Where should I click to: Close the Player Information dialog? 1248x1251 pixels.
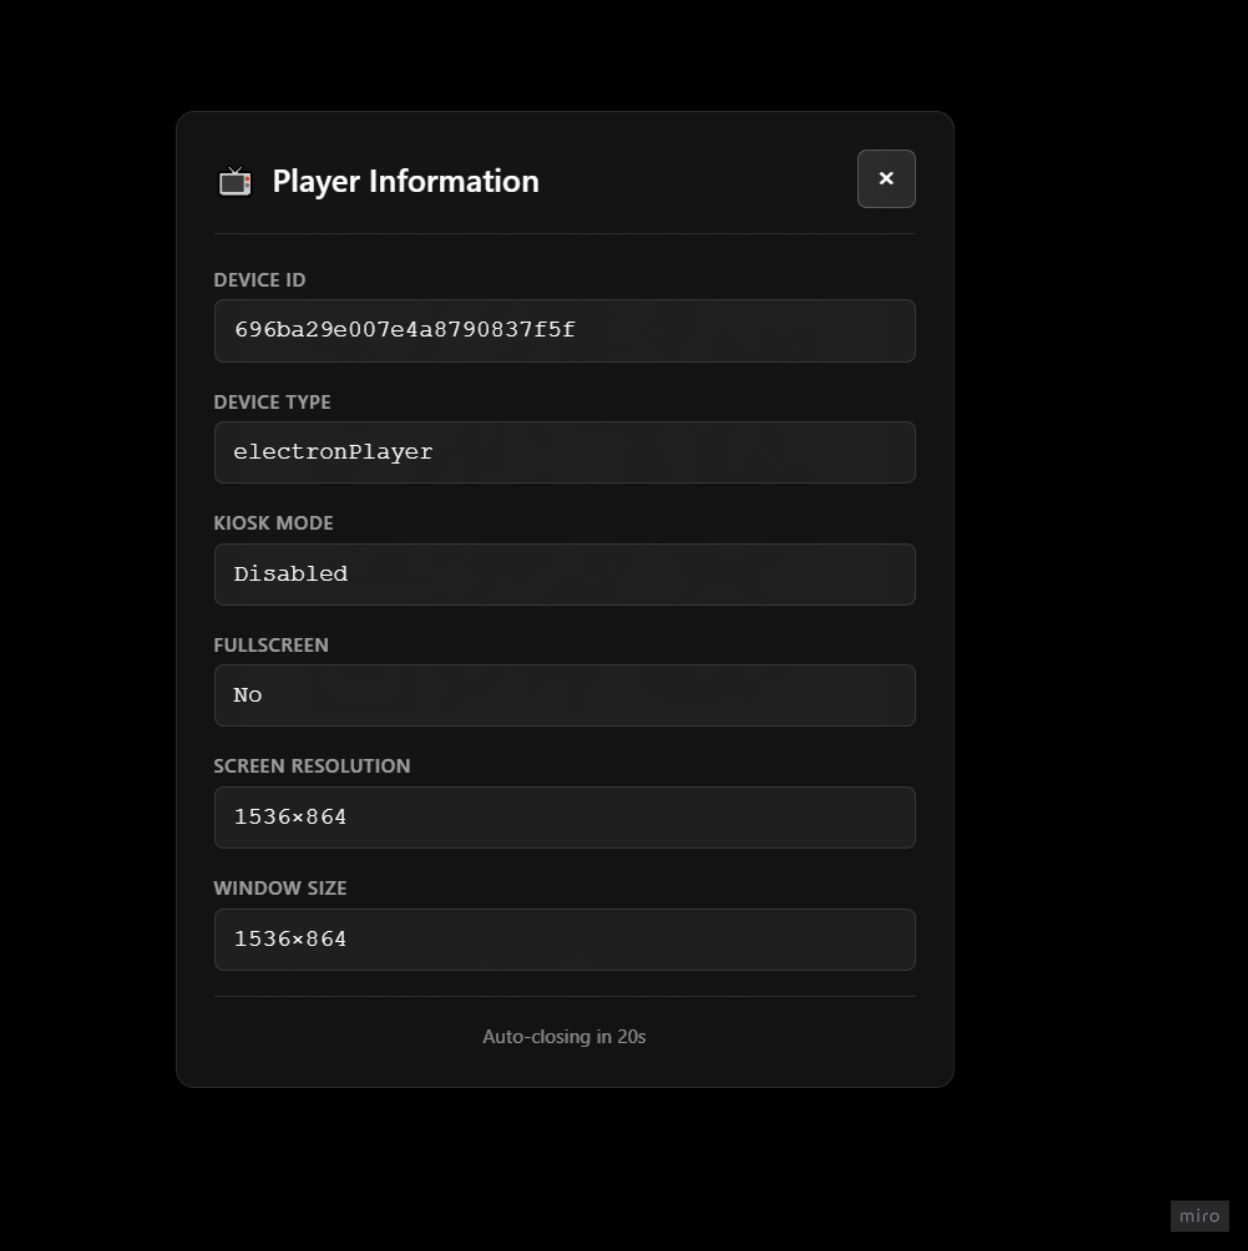point(886,179)
